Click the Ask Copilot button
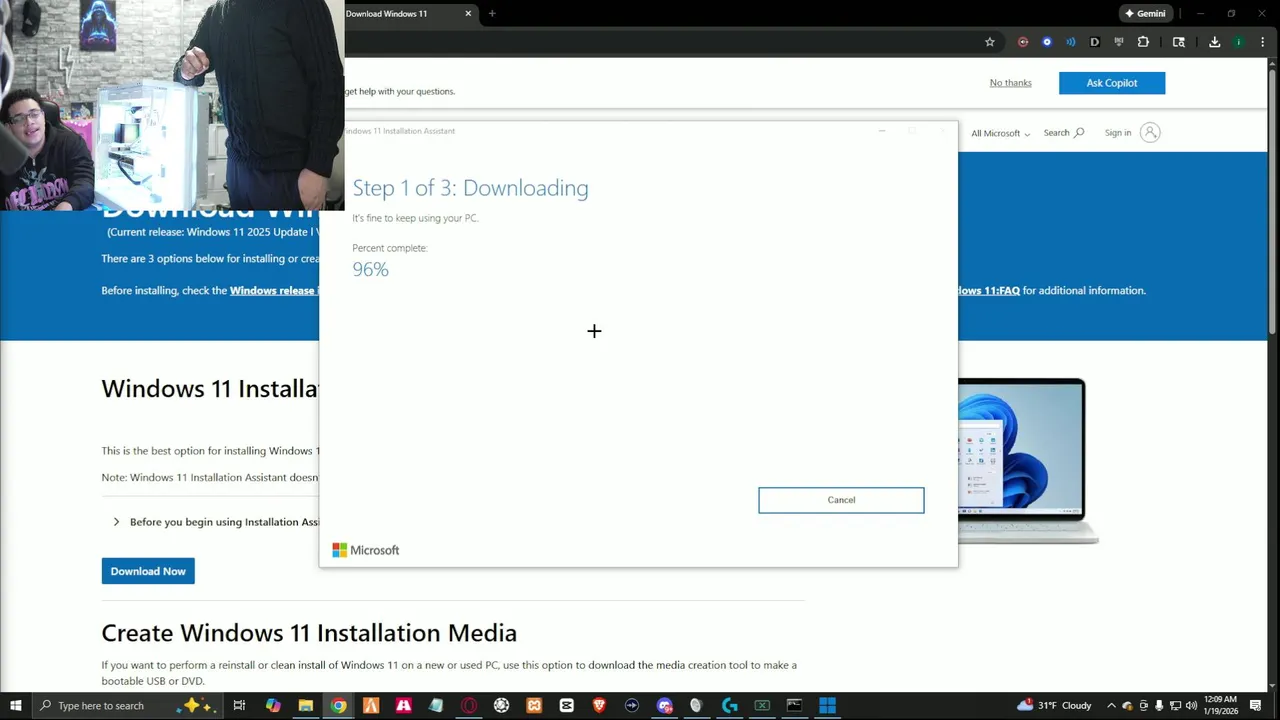 click(x=1112, y=83)
